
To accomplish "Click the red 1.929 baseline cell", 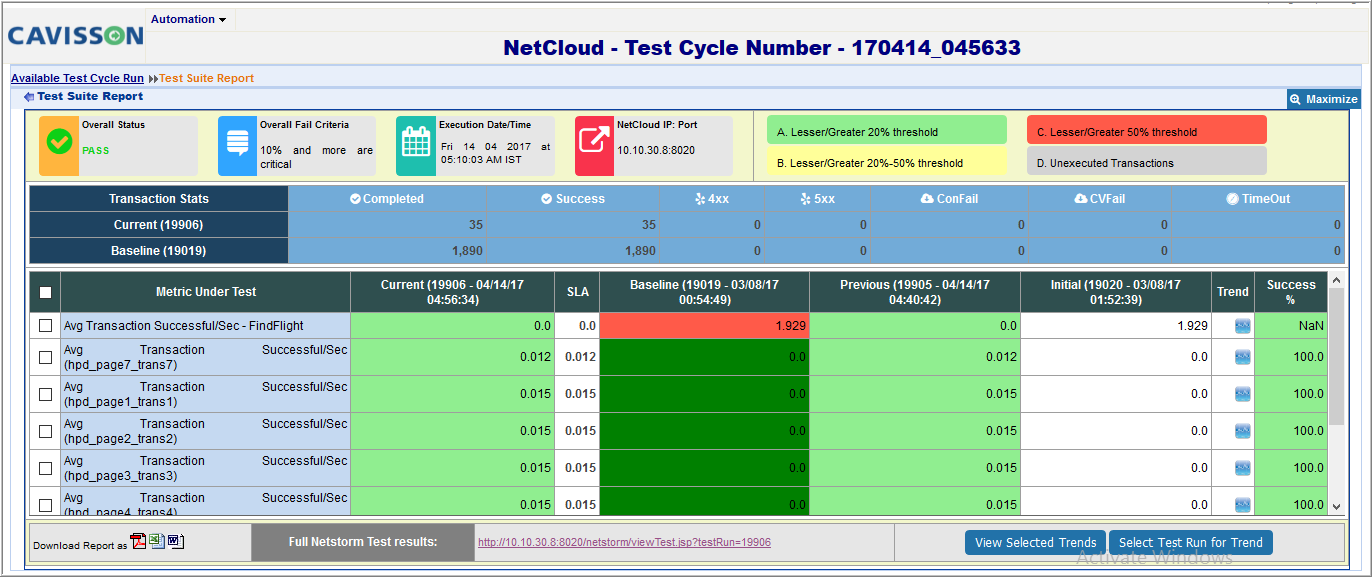I will click(705, 326).
